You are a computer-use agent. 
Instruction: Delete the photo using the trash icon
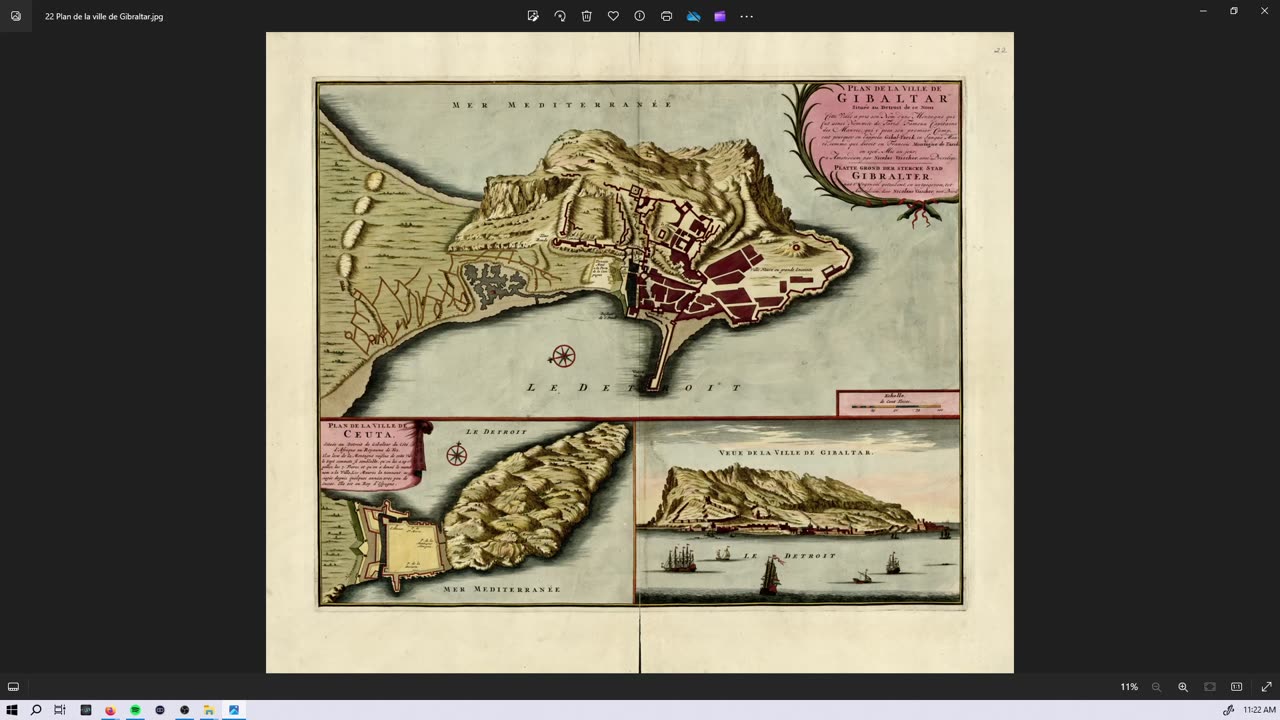pyautogui.click(x=587, y=16)
